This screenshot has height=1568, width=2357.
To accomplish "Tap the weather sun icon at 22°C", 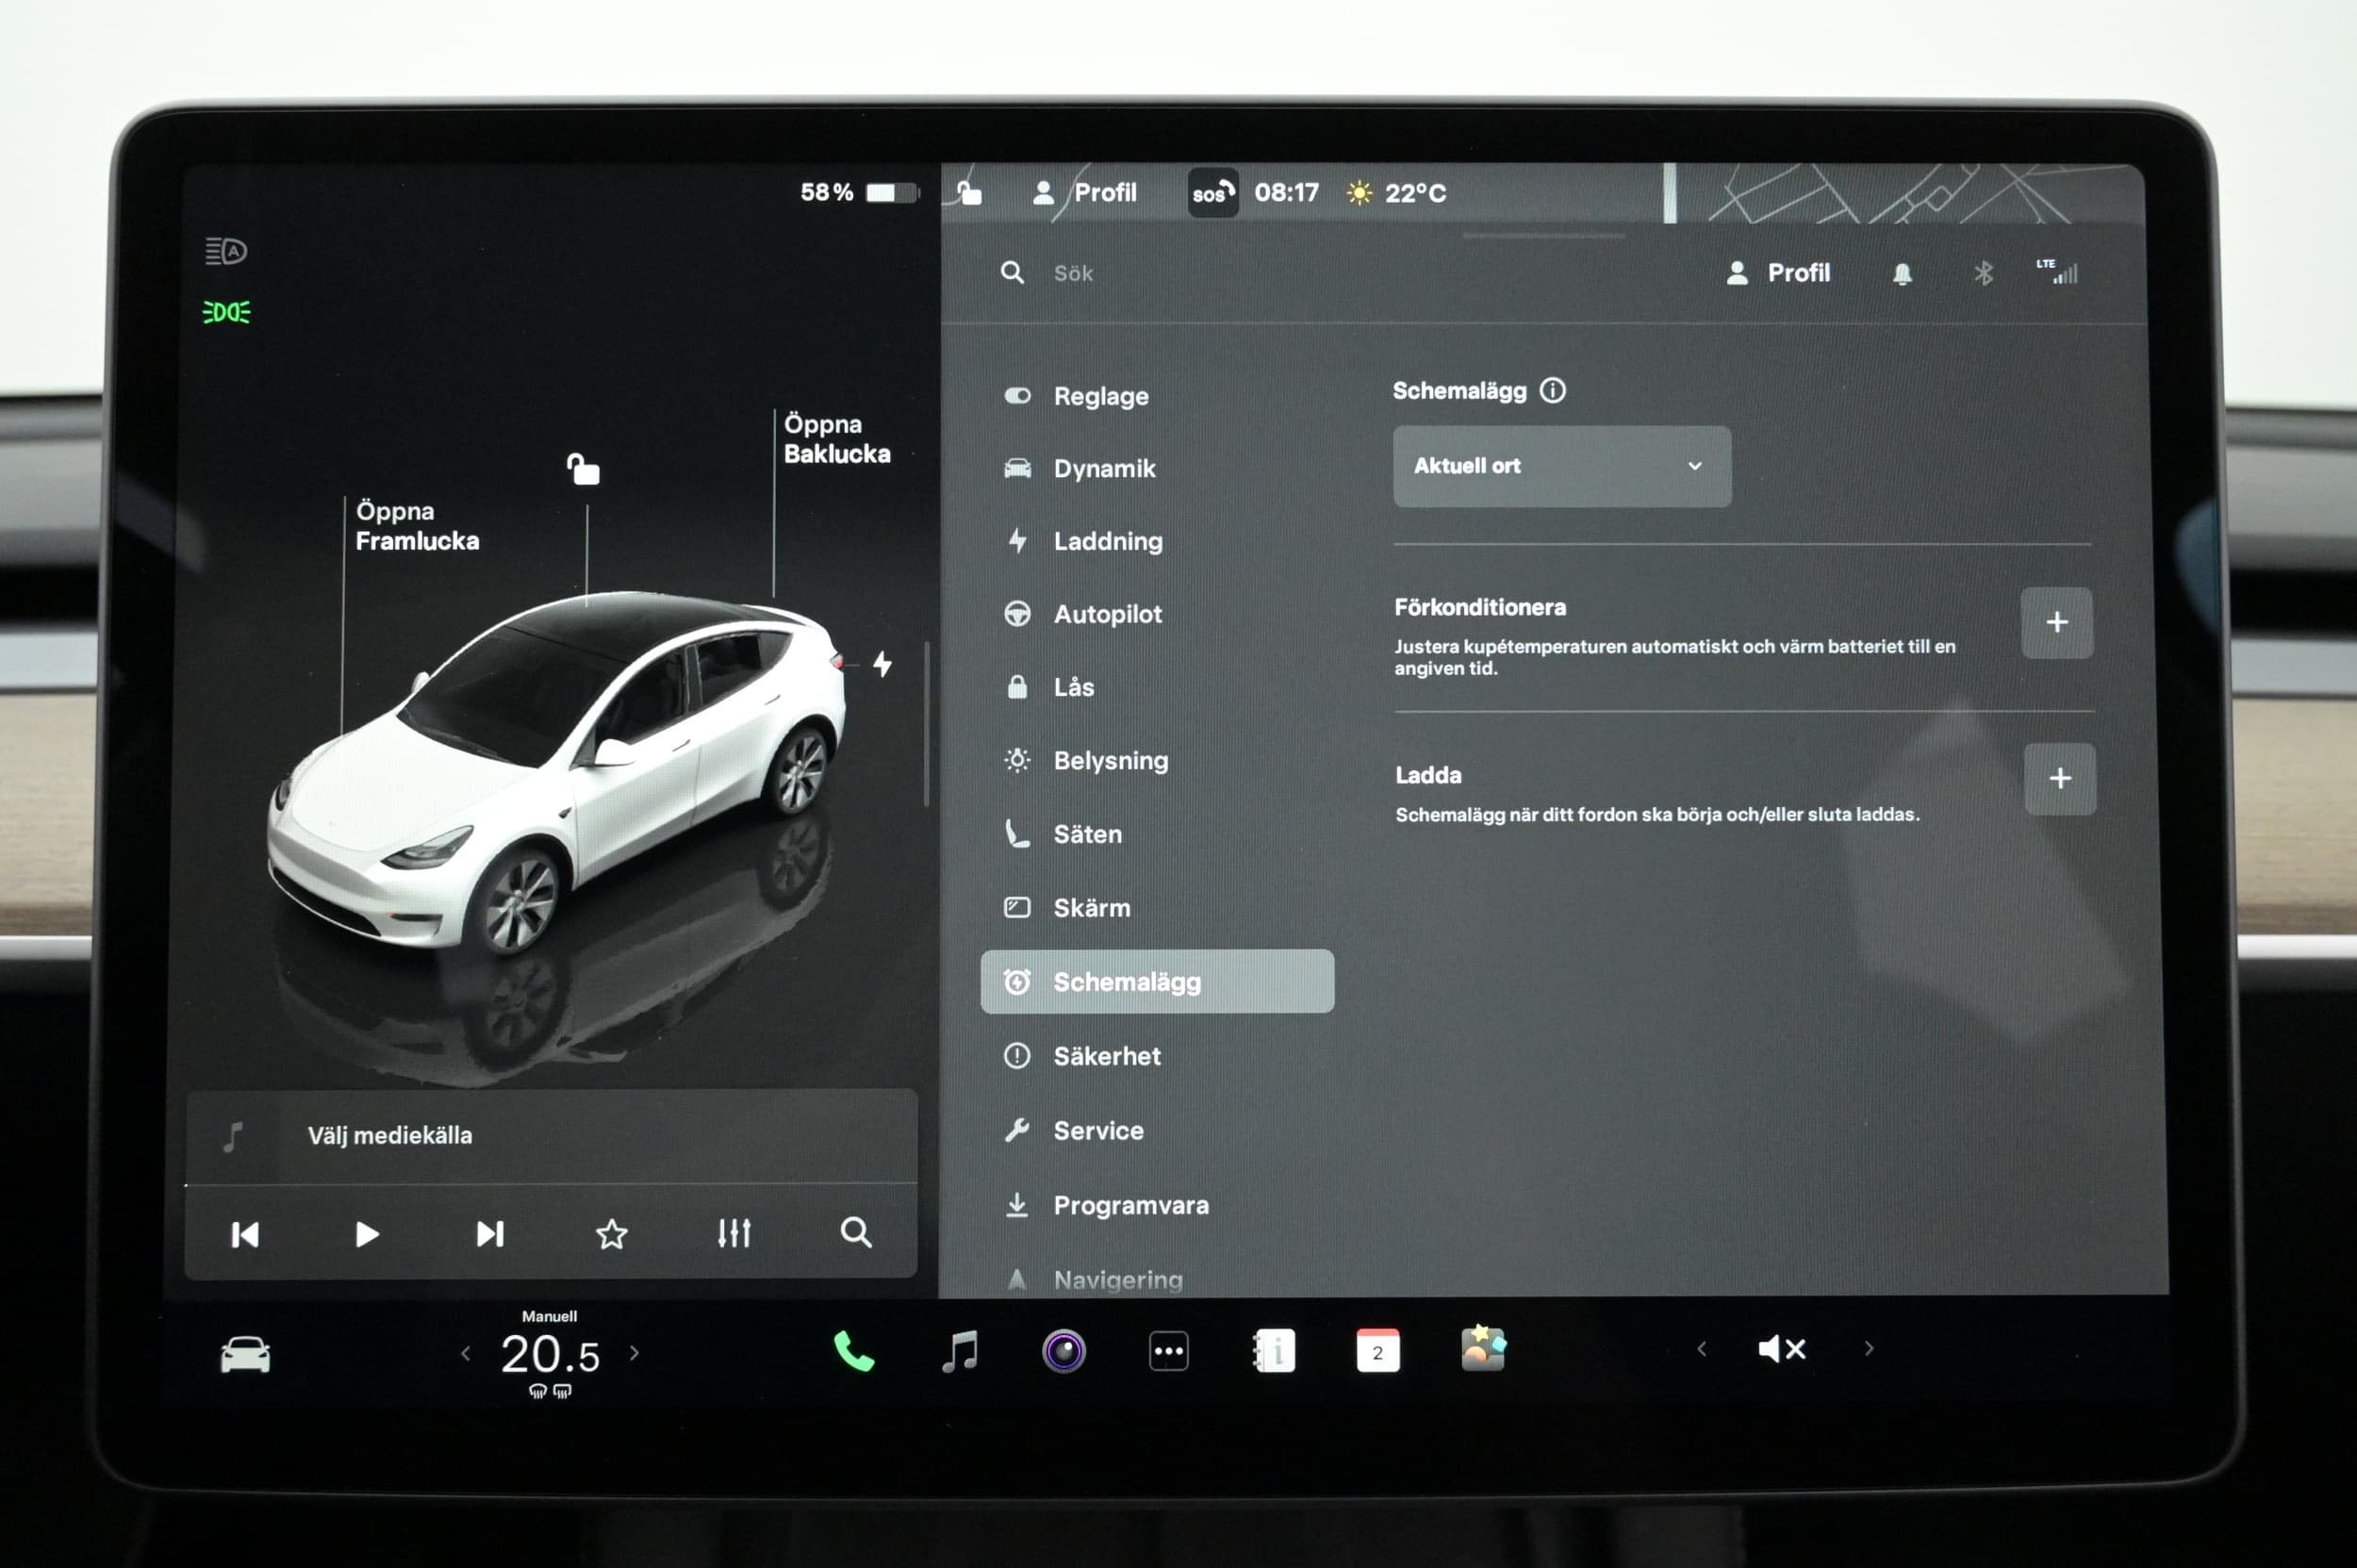I will tap(1359, 193).
